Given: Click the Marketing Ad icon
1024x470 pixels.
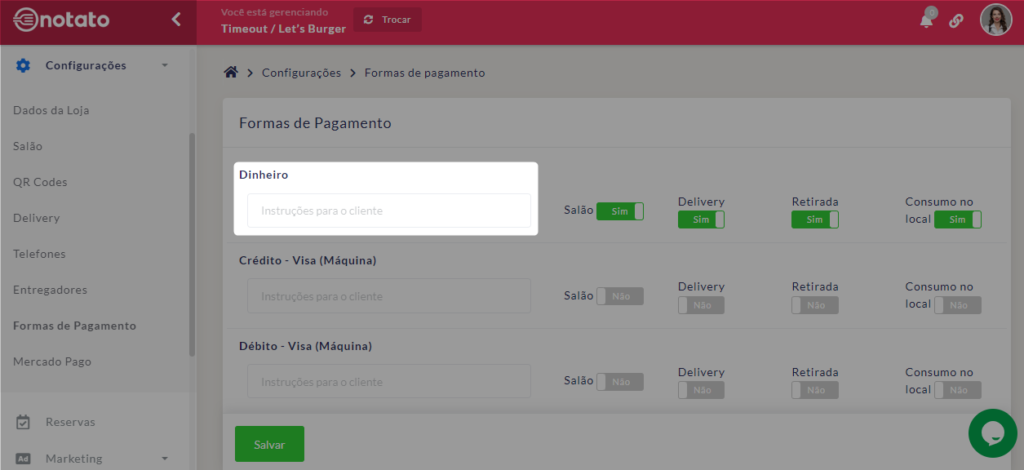Looking at the screenshot, I should (23, 458).
